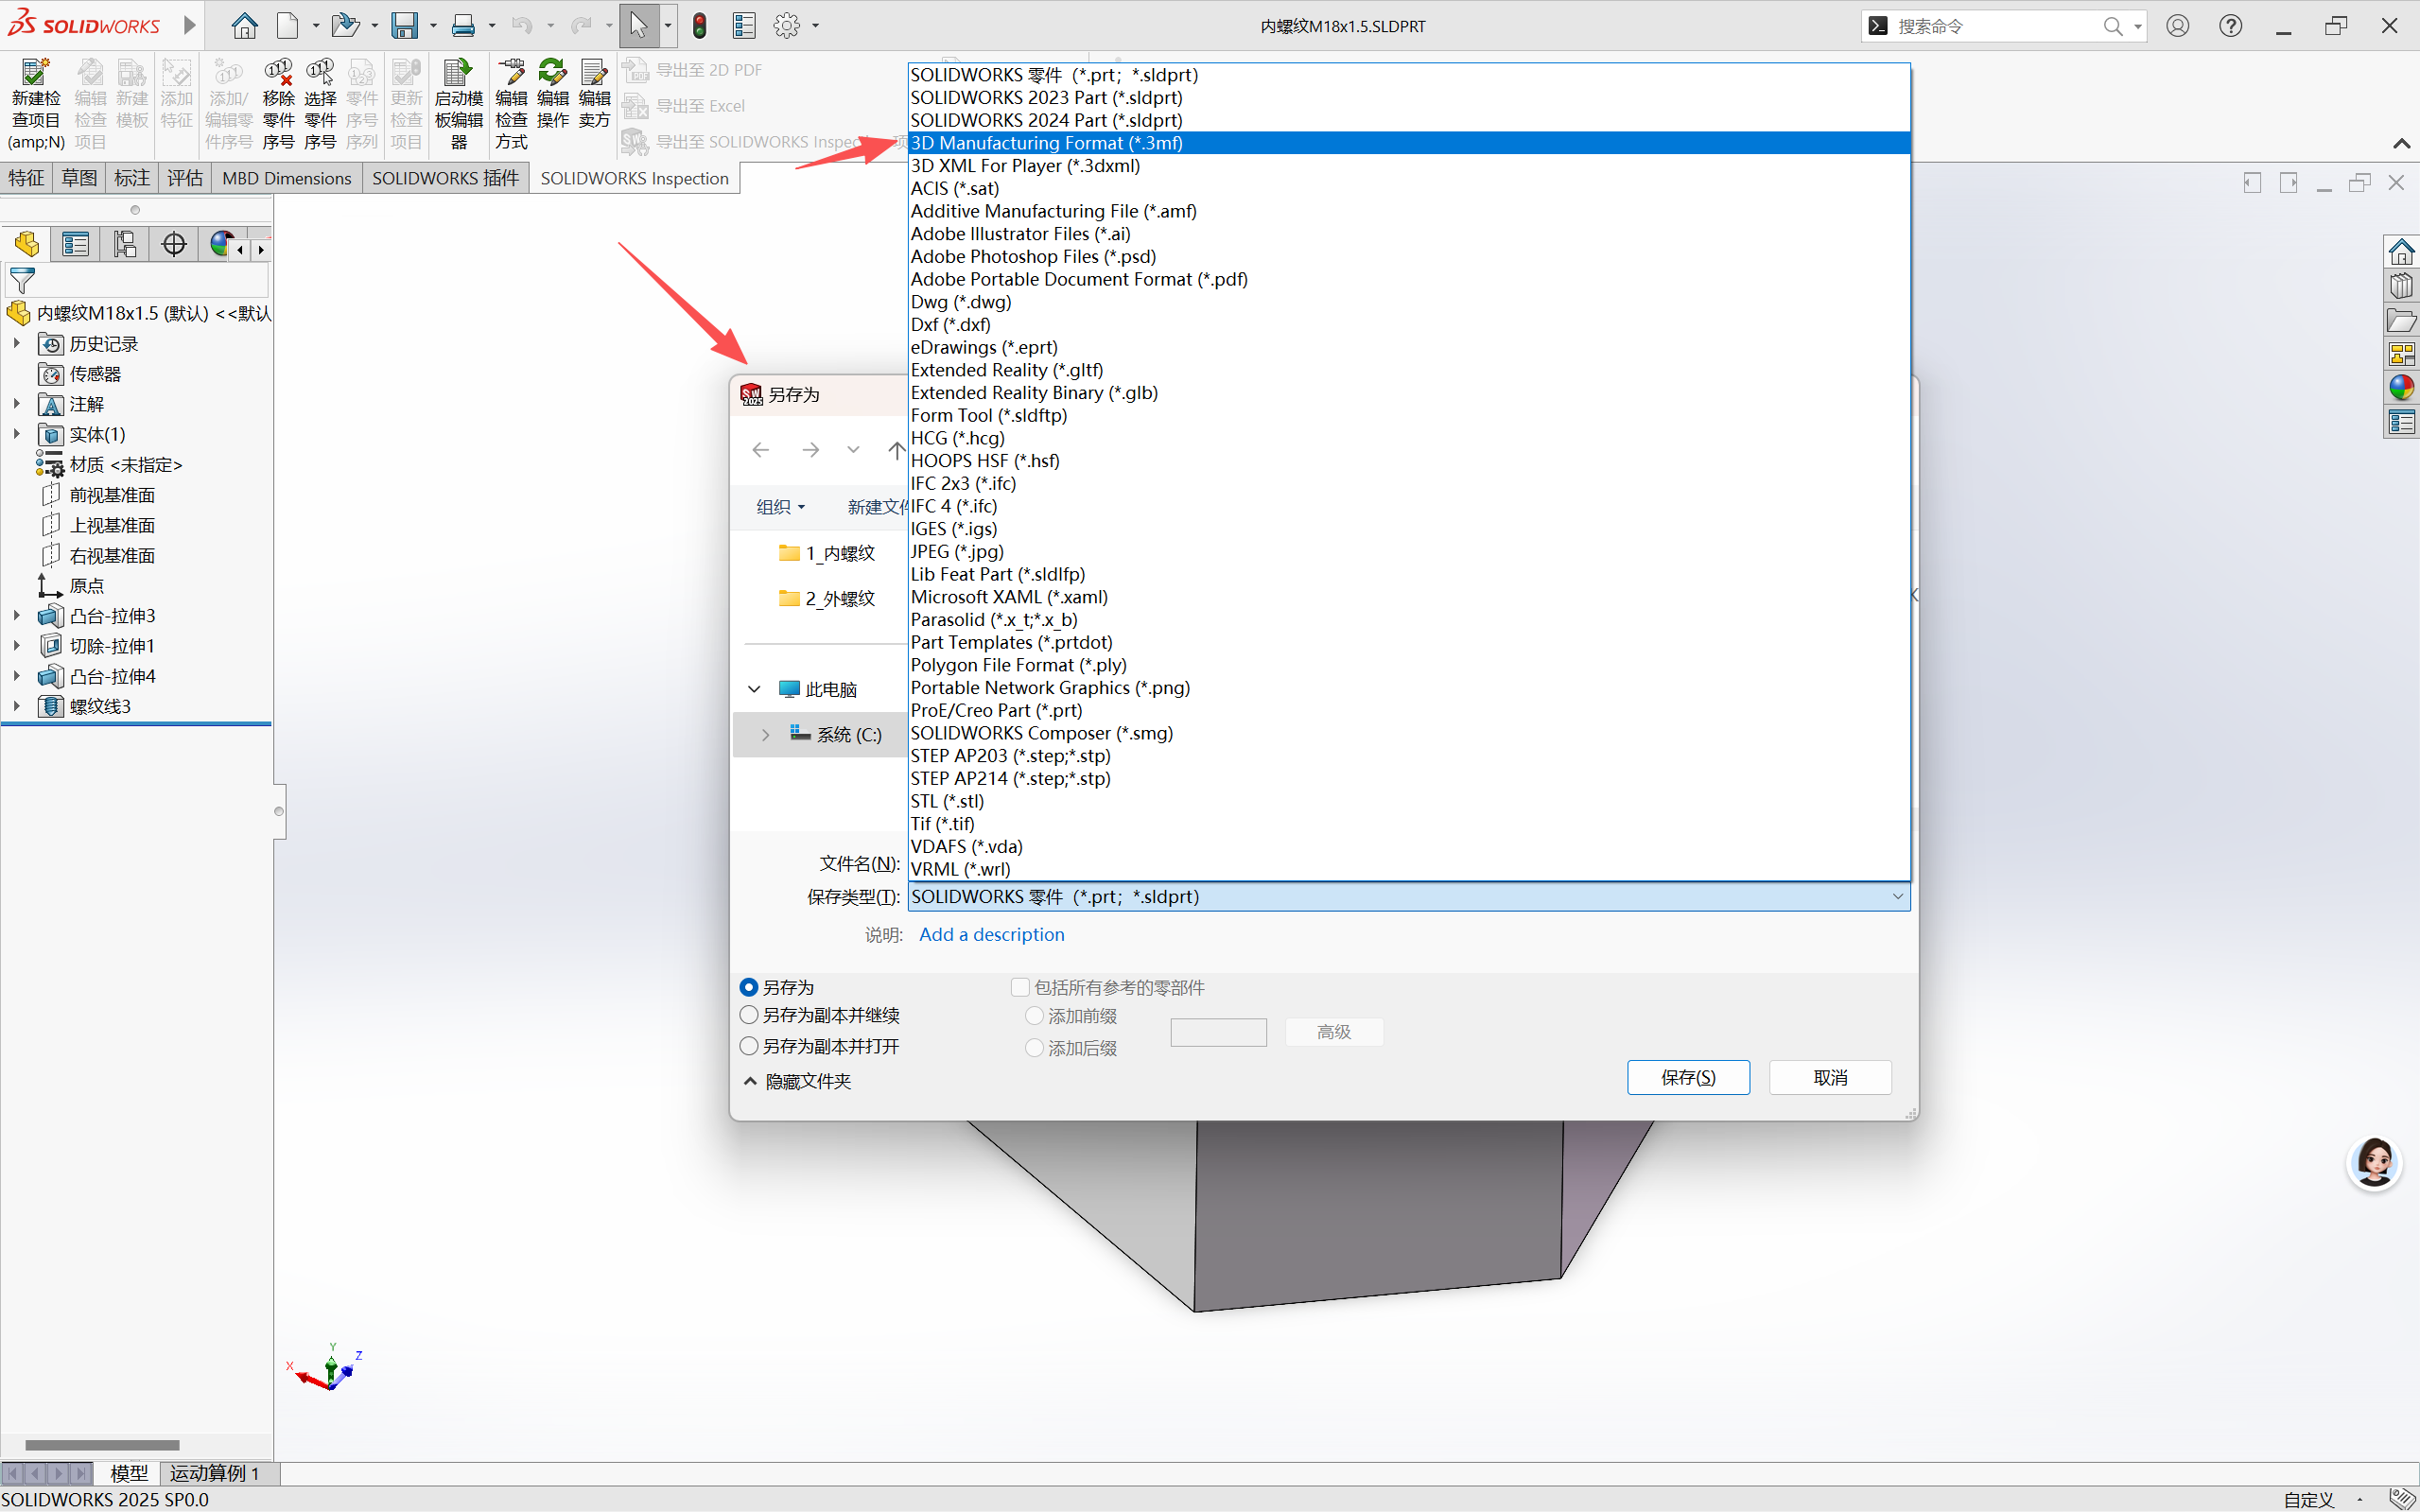Select the 另存为副本并继续 radio option

(749, 1015)
